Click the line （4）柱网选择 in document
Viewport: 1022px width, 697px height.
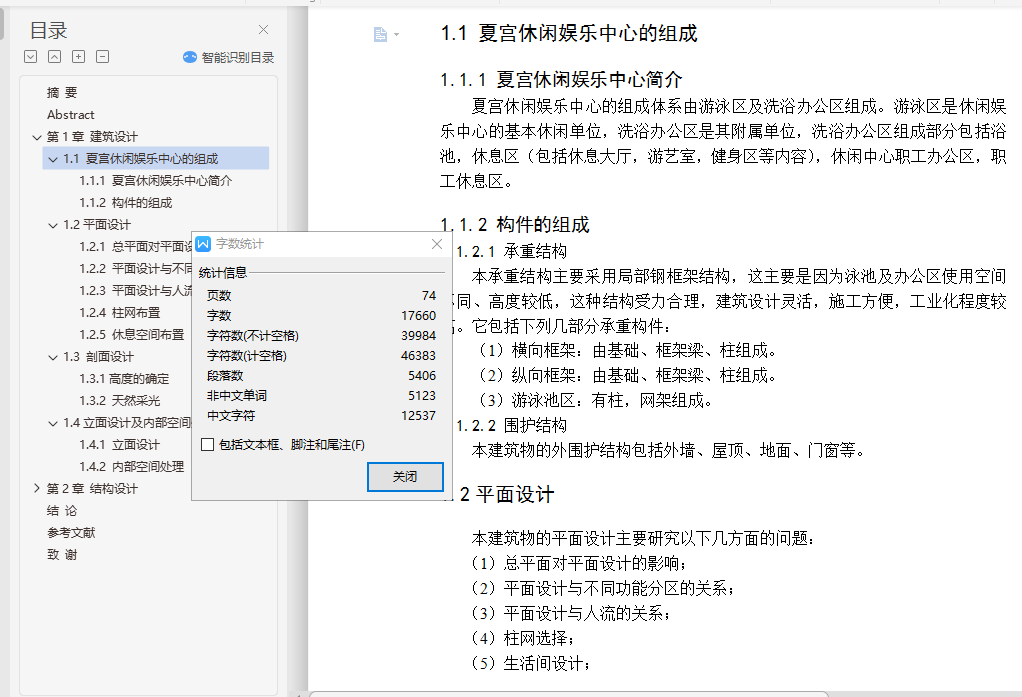pyautogui.click(x=523, y=638)
